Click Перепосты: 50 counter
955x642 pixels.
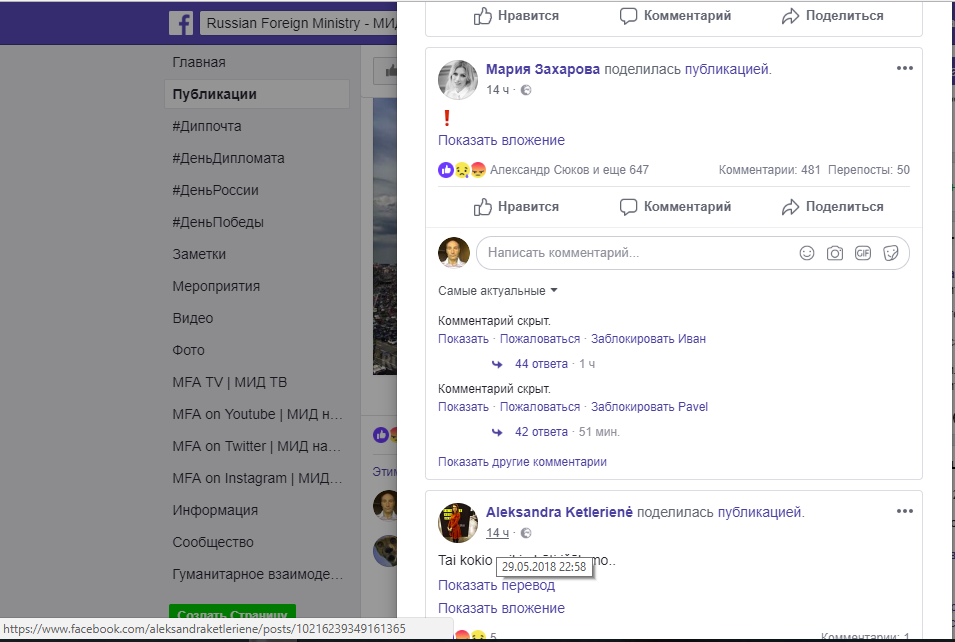(x=869, y=170)
